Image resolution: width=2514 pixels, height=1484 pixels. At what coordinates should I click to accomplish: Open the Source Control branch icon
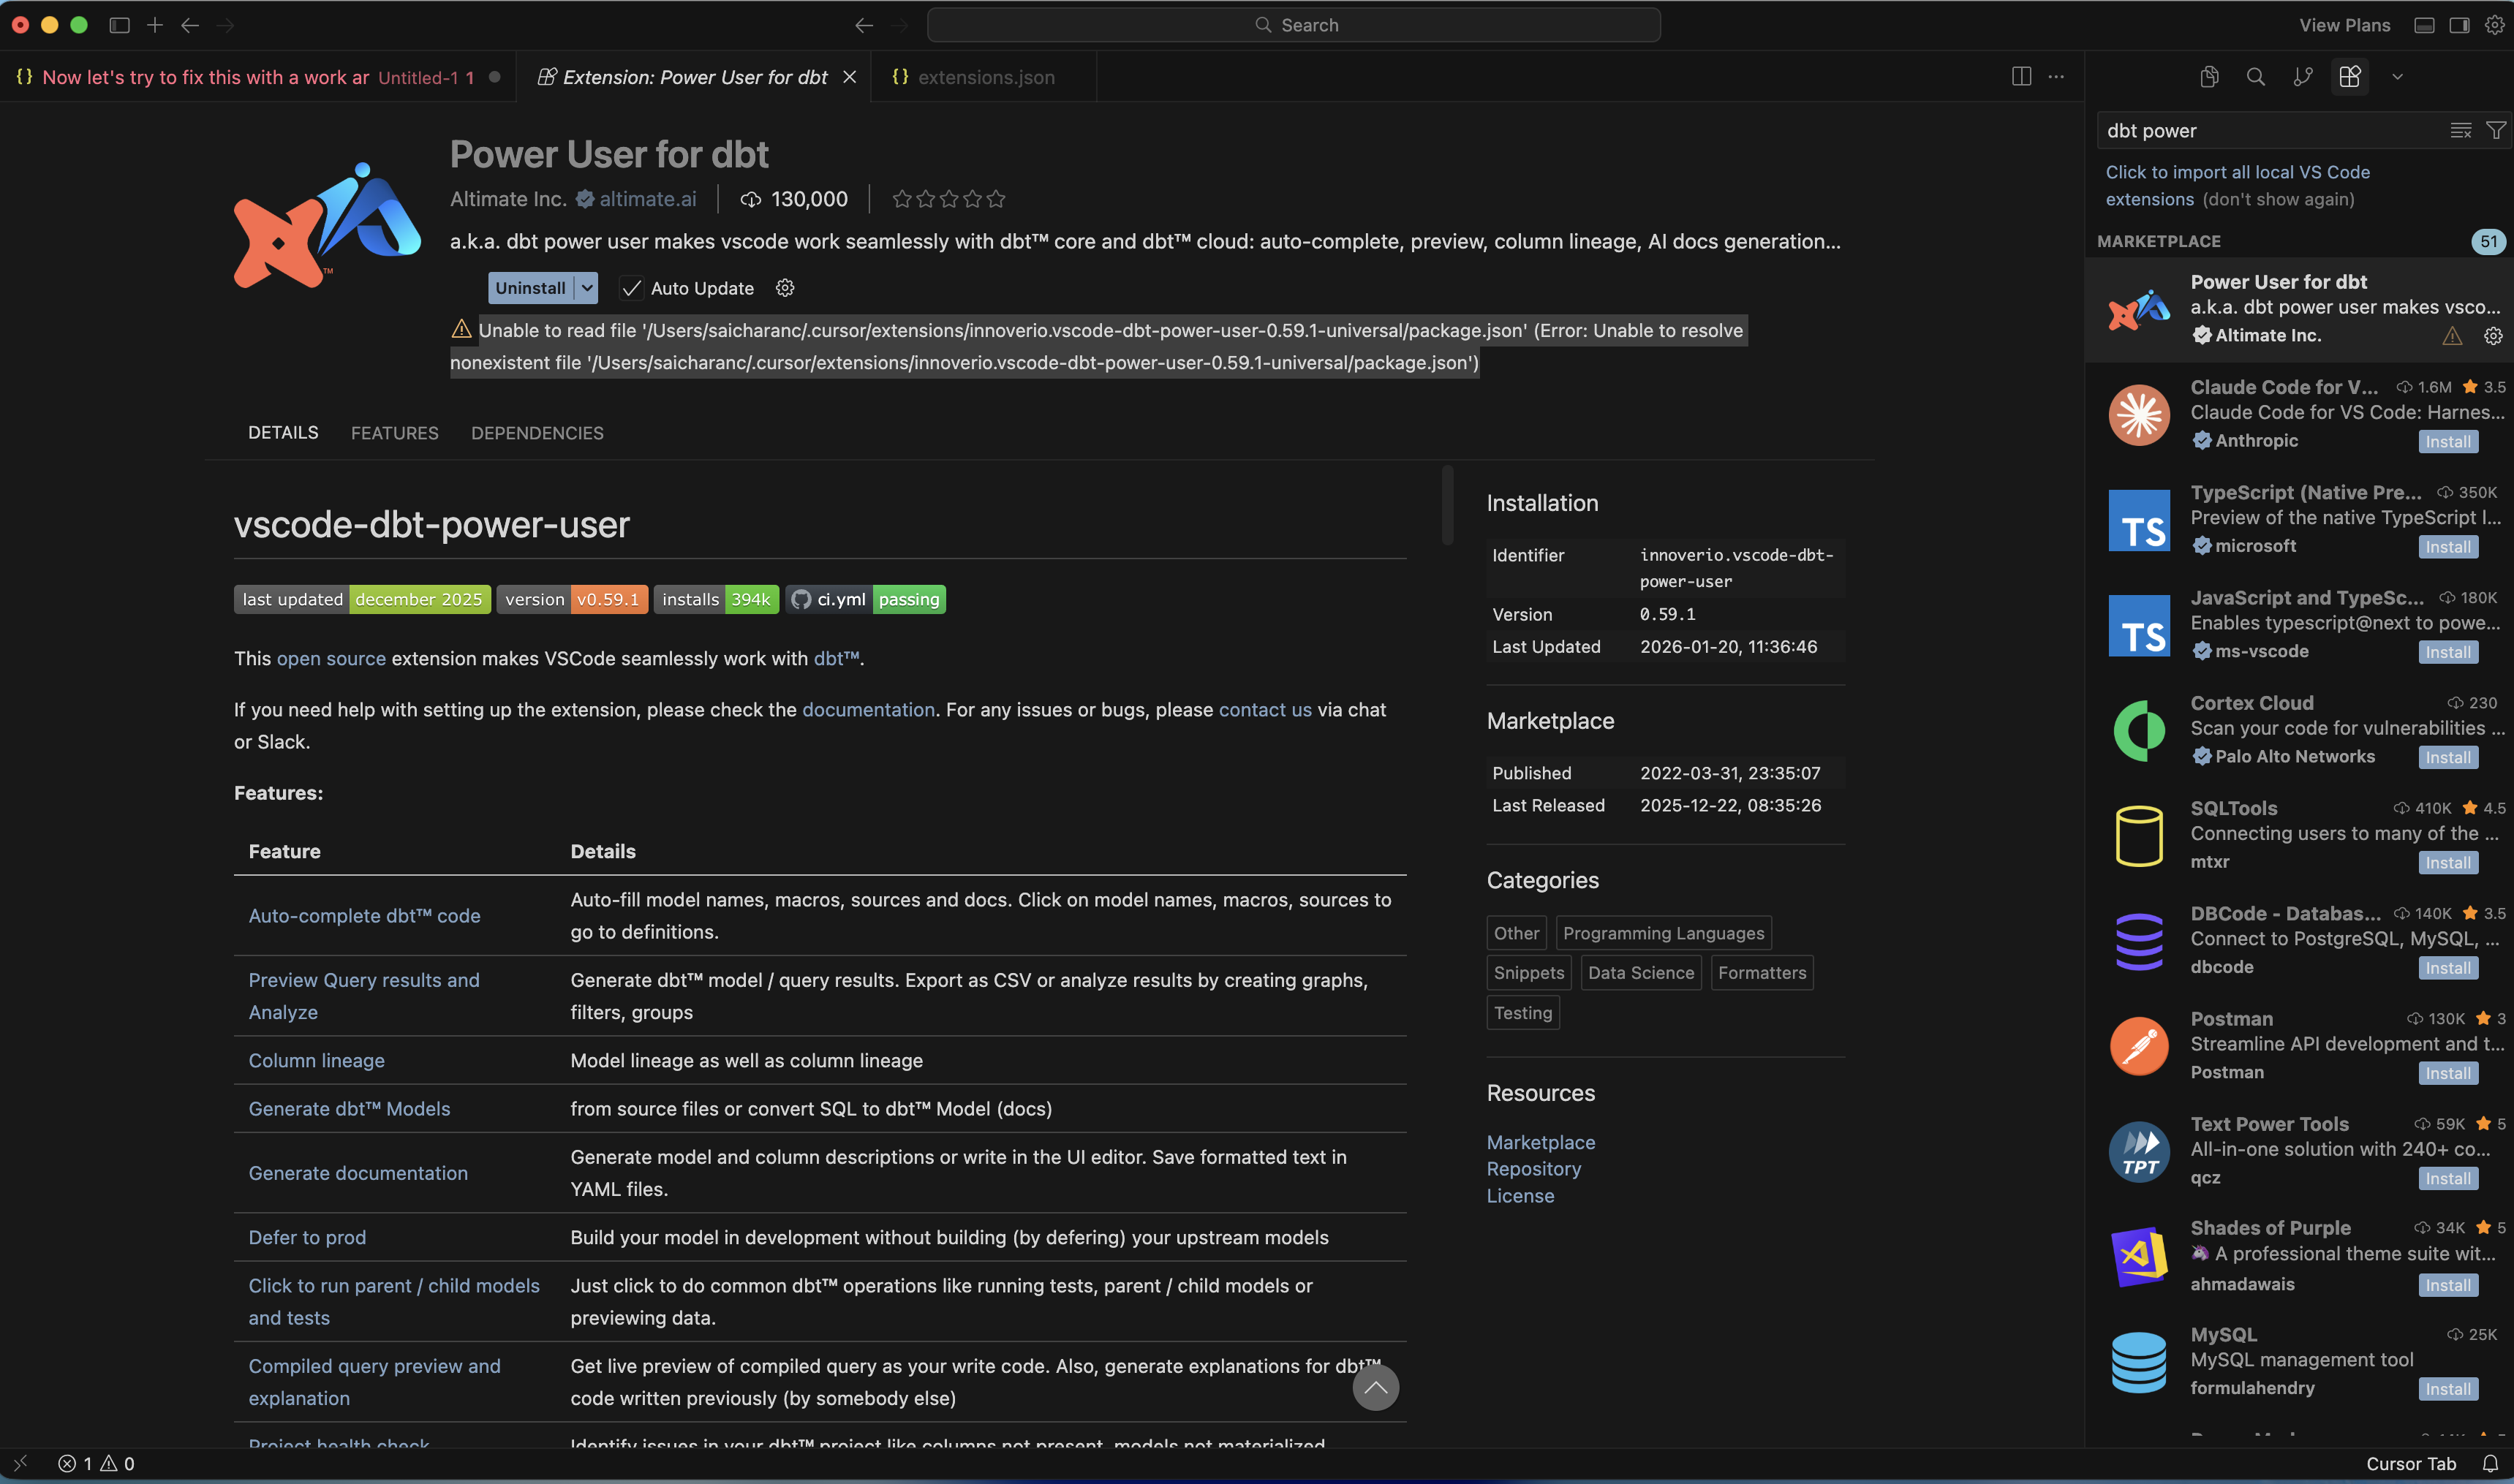[x=2303, y=77]
